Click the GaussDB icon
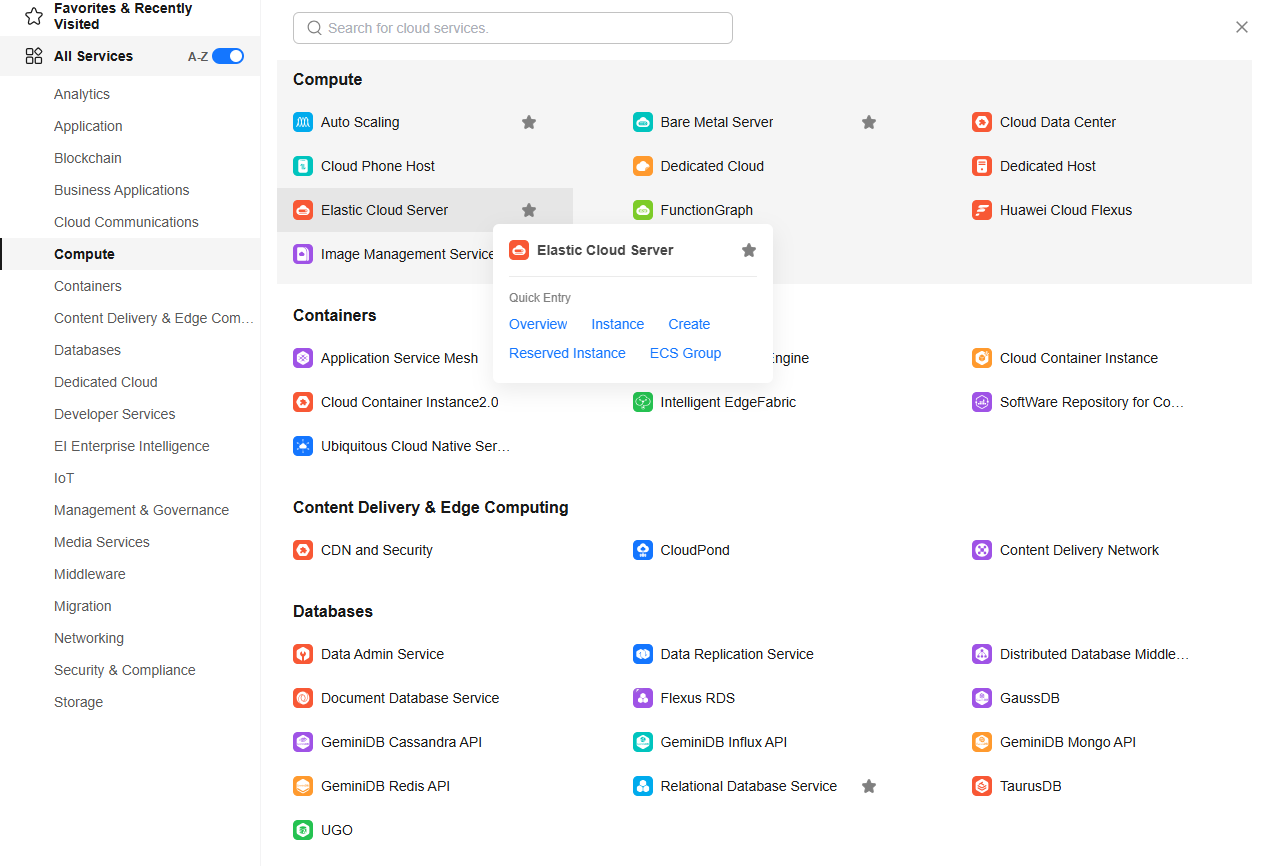 tap(982, 698)
